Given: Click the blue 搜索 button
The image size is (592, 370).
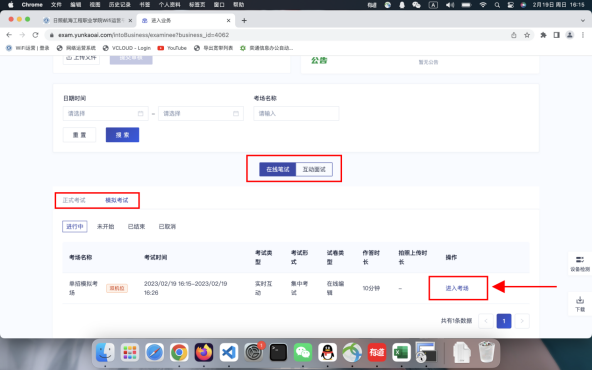Looking at the screenshot, I should (x=122, y=135).
